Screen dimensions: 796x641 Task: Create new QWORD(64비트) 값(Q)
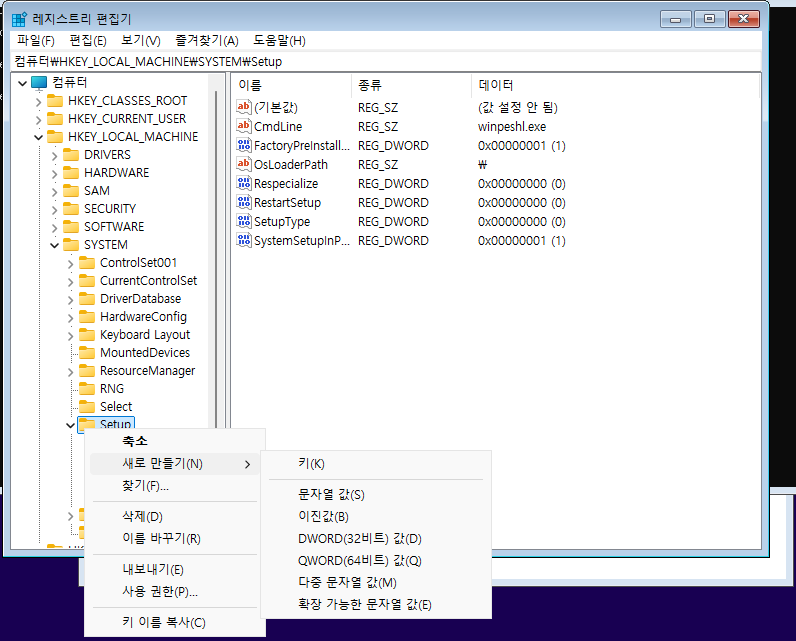click(x=376, y=561)
